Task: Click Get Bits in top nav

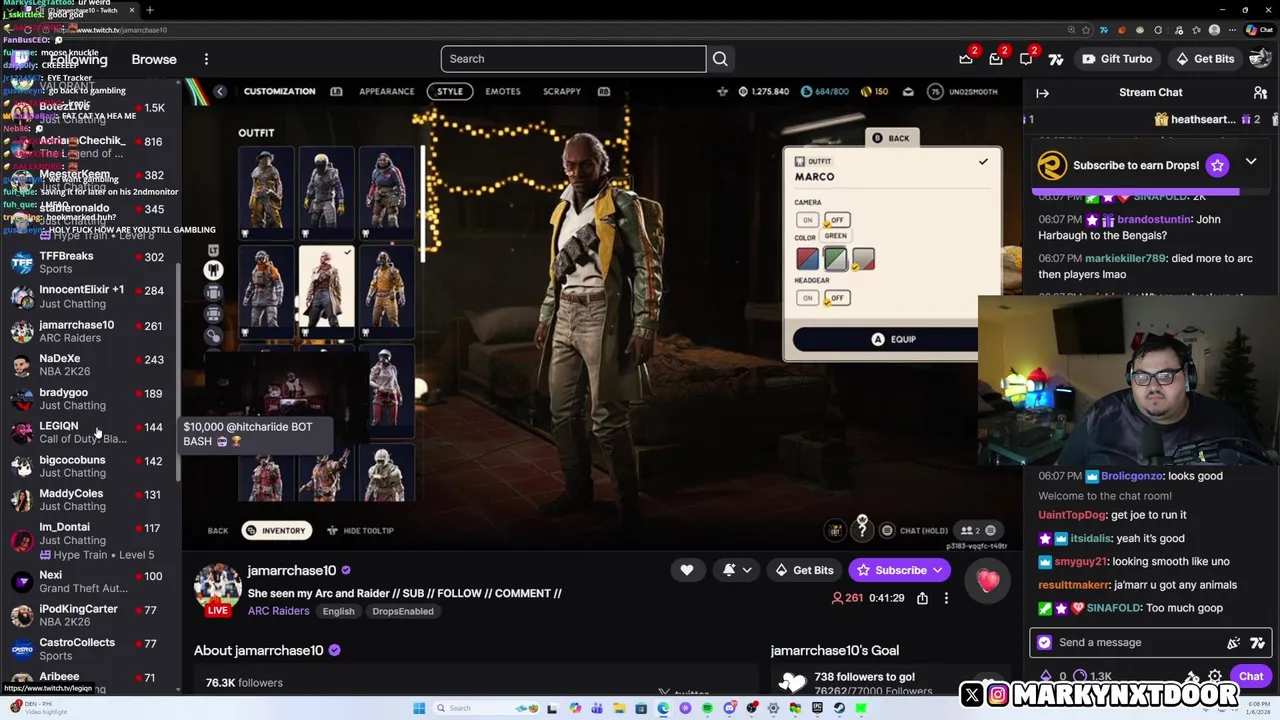Action: (1203, 59)
